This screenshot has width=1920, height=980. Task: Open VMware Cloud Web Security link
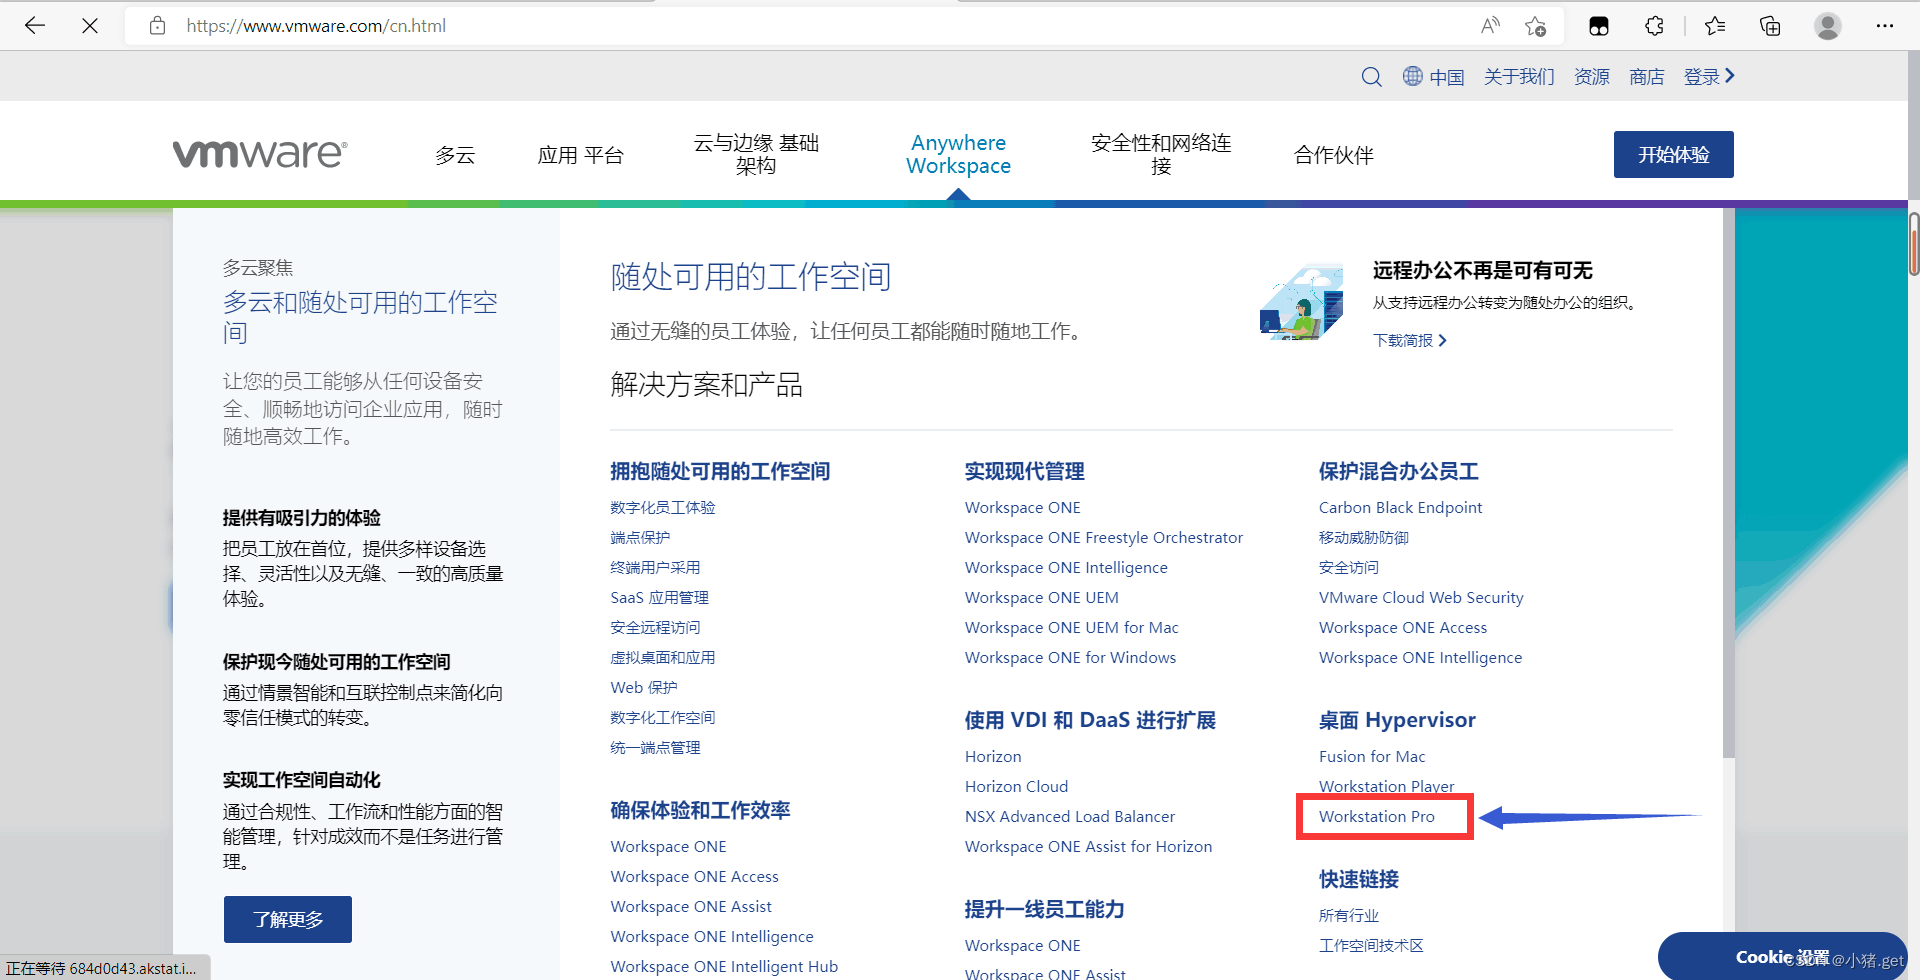(x=1421, y=597)
